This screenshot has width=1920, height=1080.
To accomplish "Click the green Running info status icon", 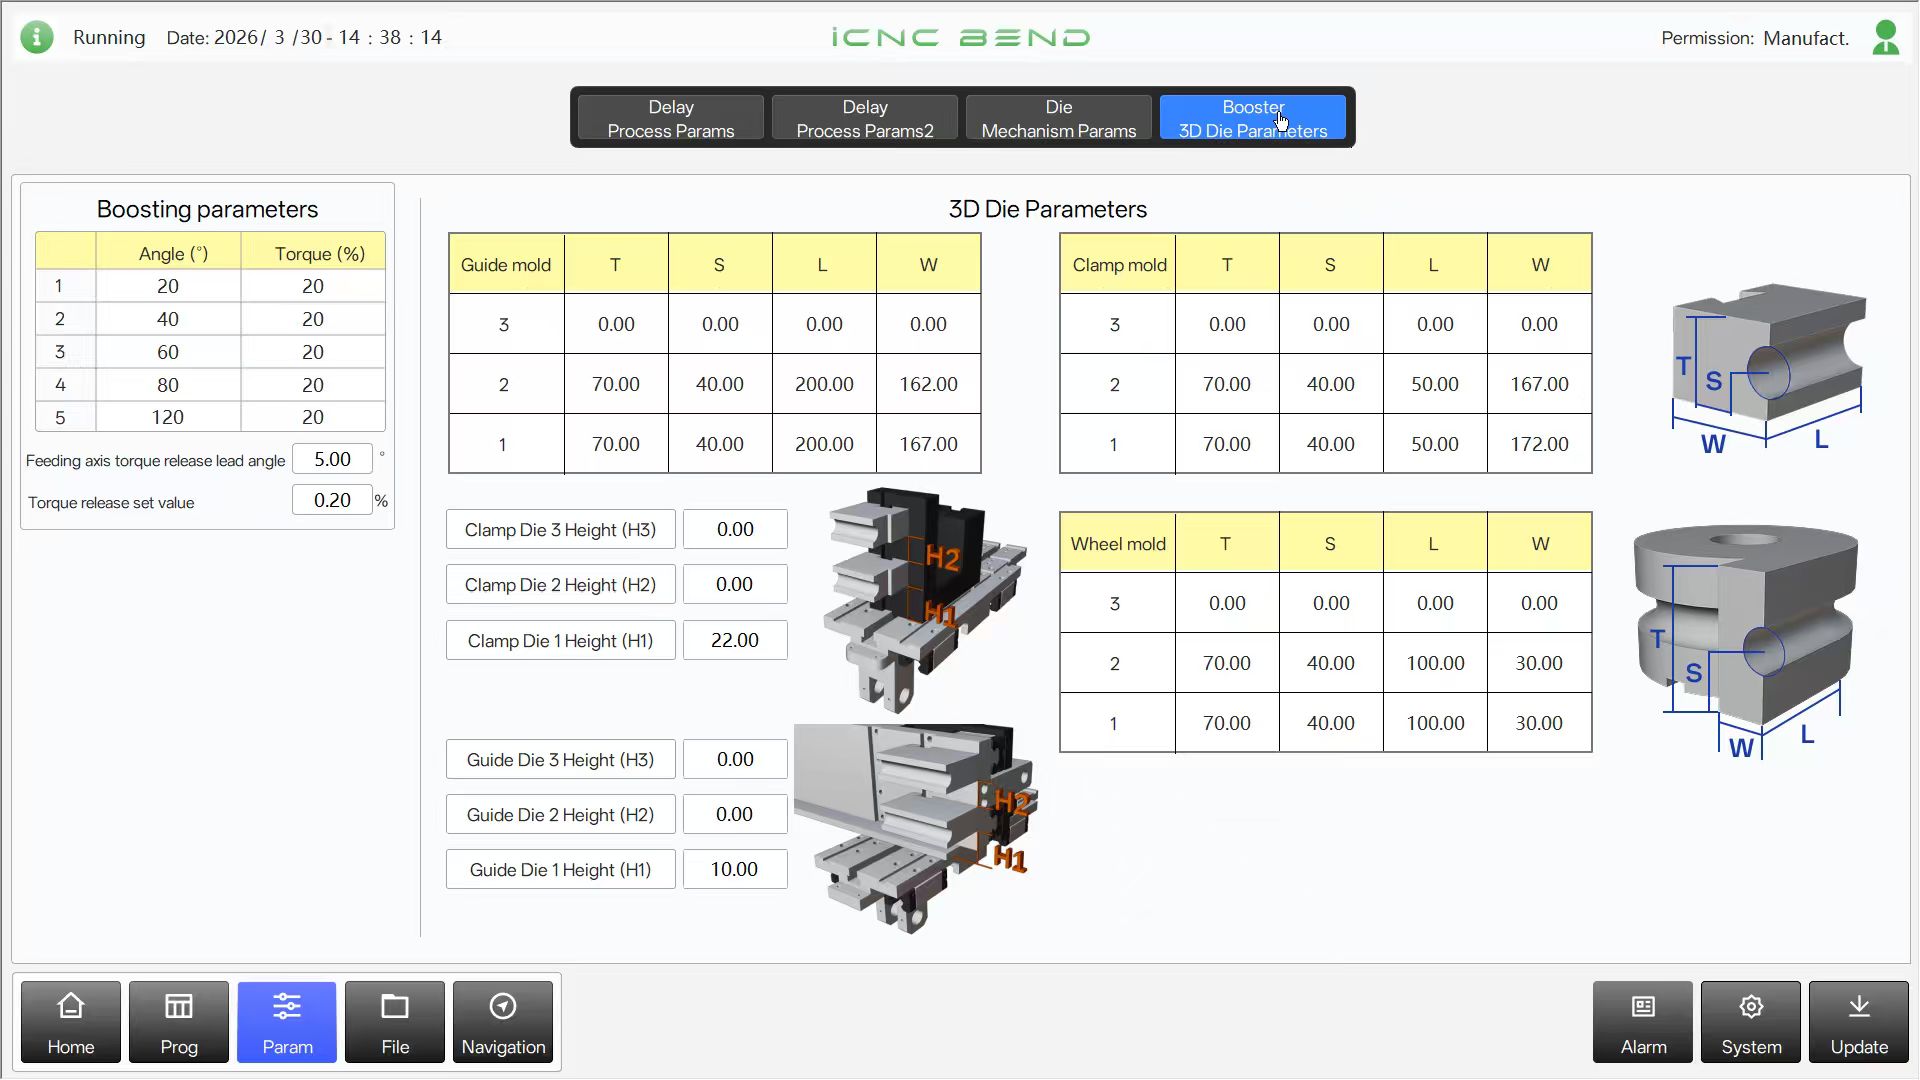I will click(x=37, y=37).
